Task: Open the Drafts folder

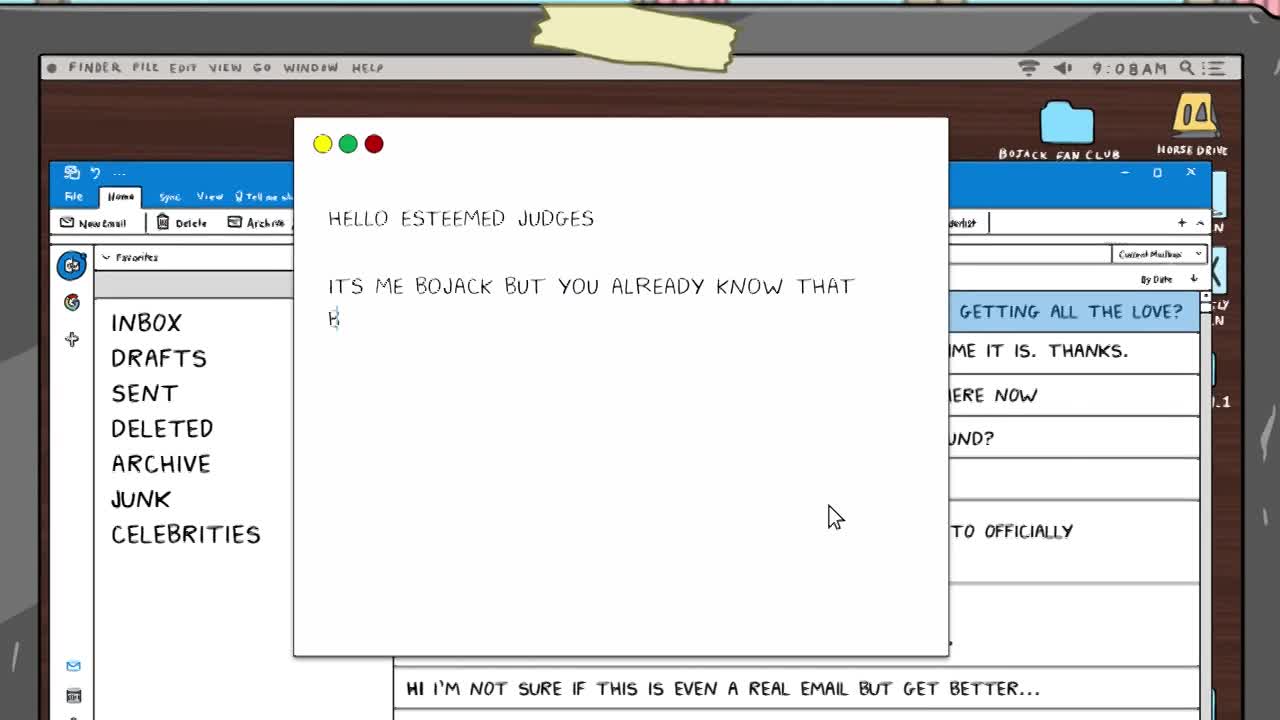Action: coord(158,358)
